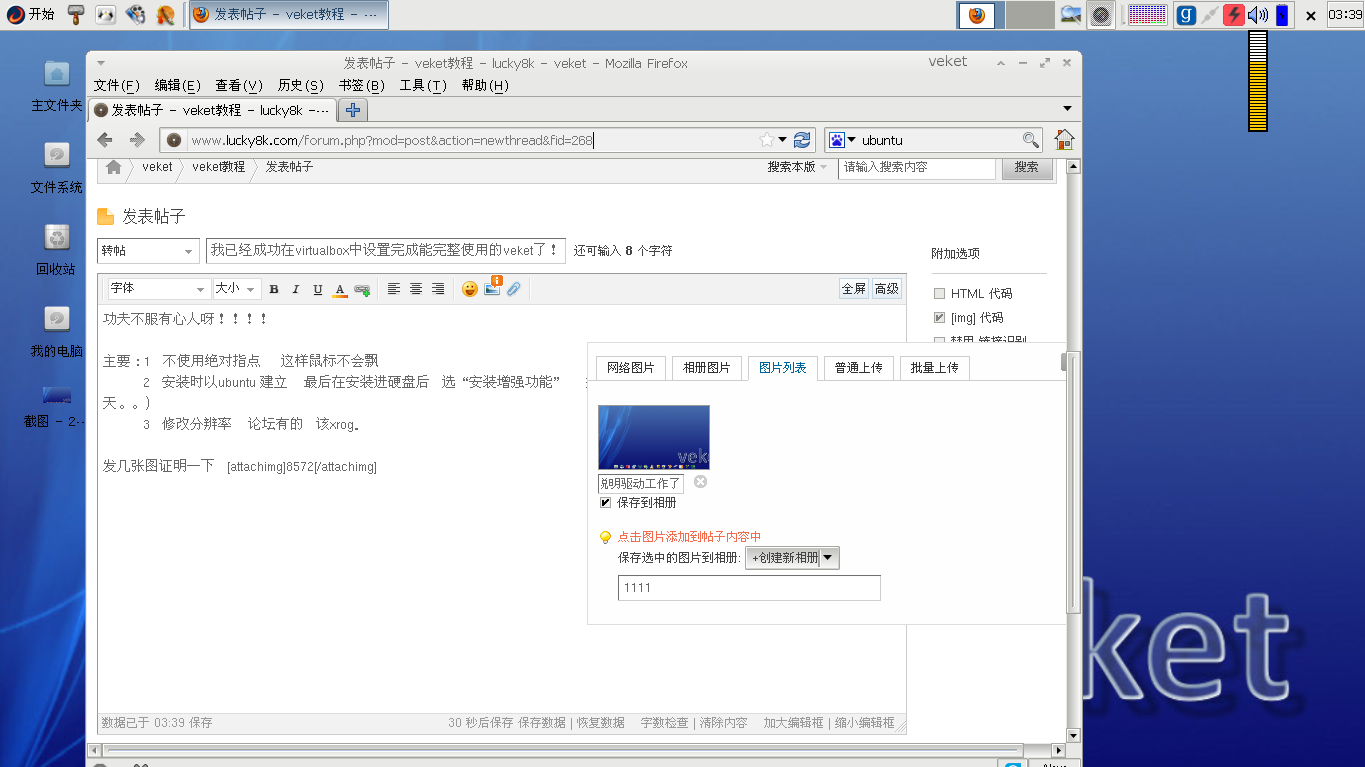The image size is (1365, 767).
Task: Click the insert image icon in editor toolbar
Action: [x=492, y=288]
